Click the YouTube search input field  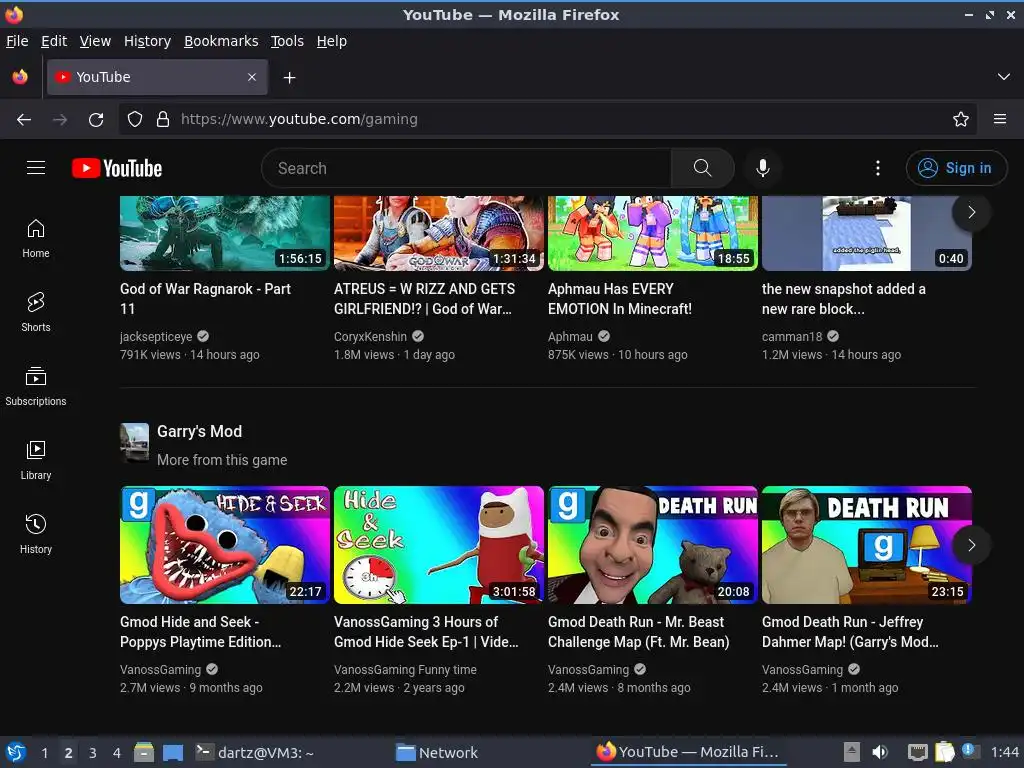pyautogui.click(x=466, y=168)
